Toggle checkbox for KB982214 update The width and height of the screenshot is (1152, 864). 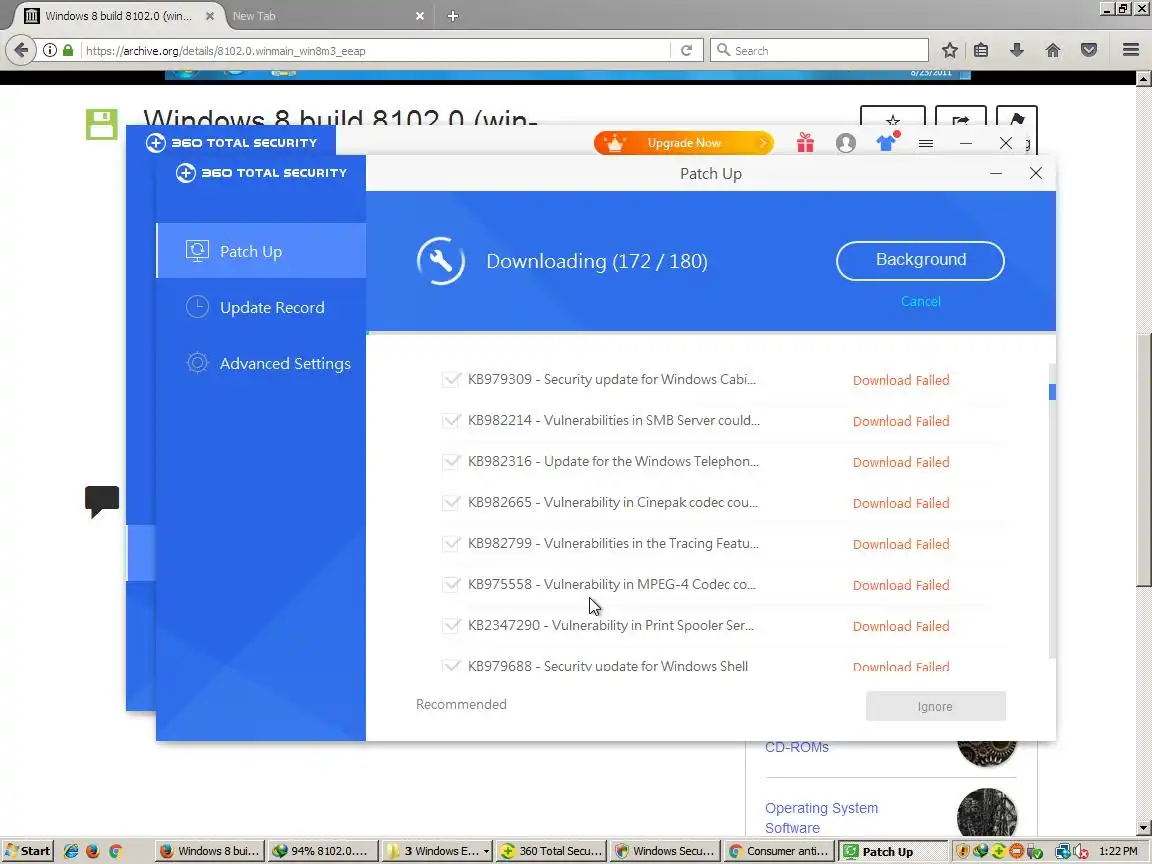tap(451, 420)
